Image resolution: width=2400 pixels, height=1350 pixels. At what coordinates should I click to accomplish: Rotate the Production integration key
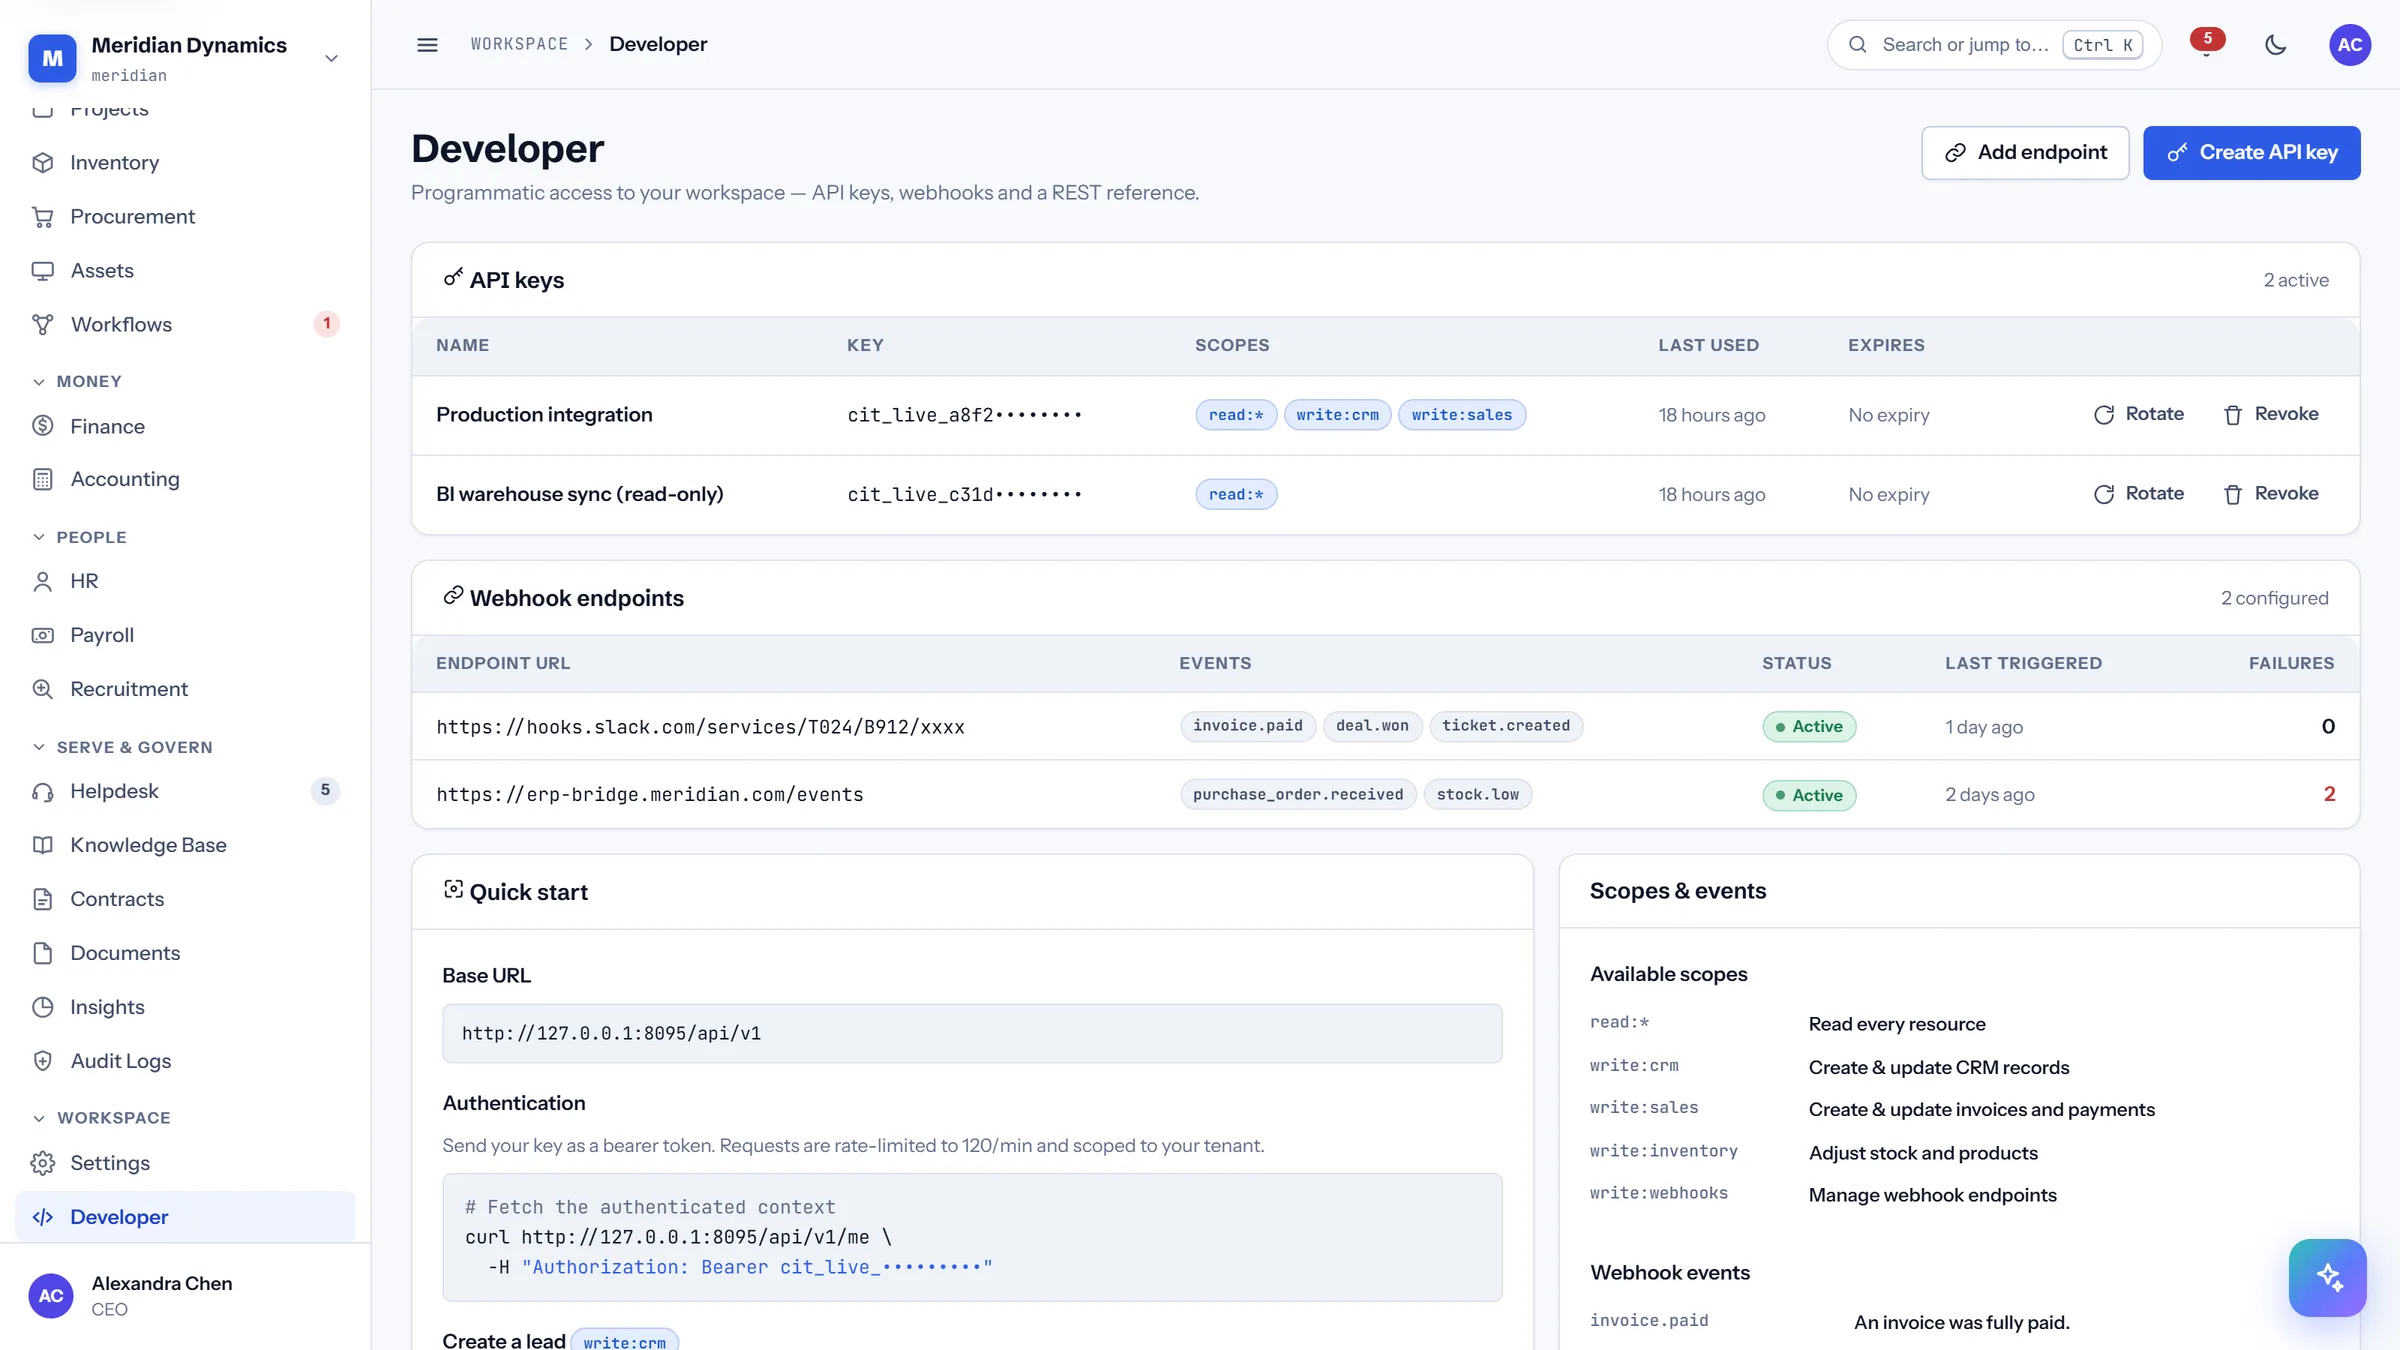(2139, 414)
